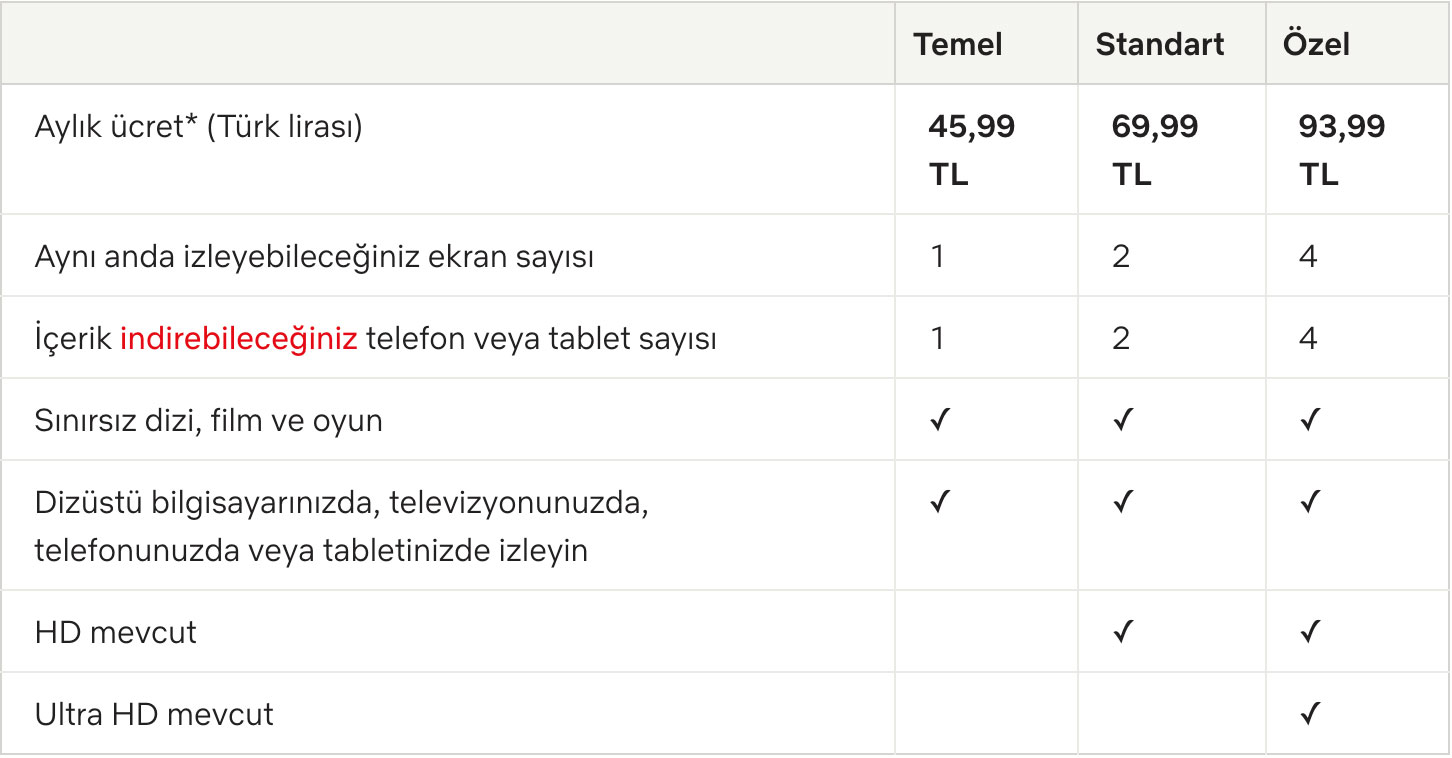Click the Temel plan column header

pos(957,45)
